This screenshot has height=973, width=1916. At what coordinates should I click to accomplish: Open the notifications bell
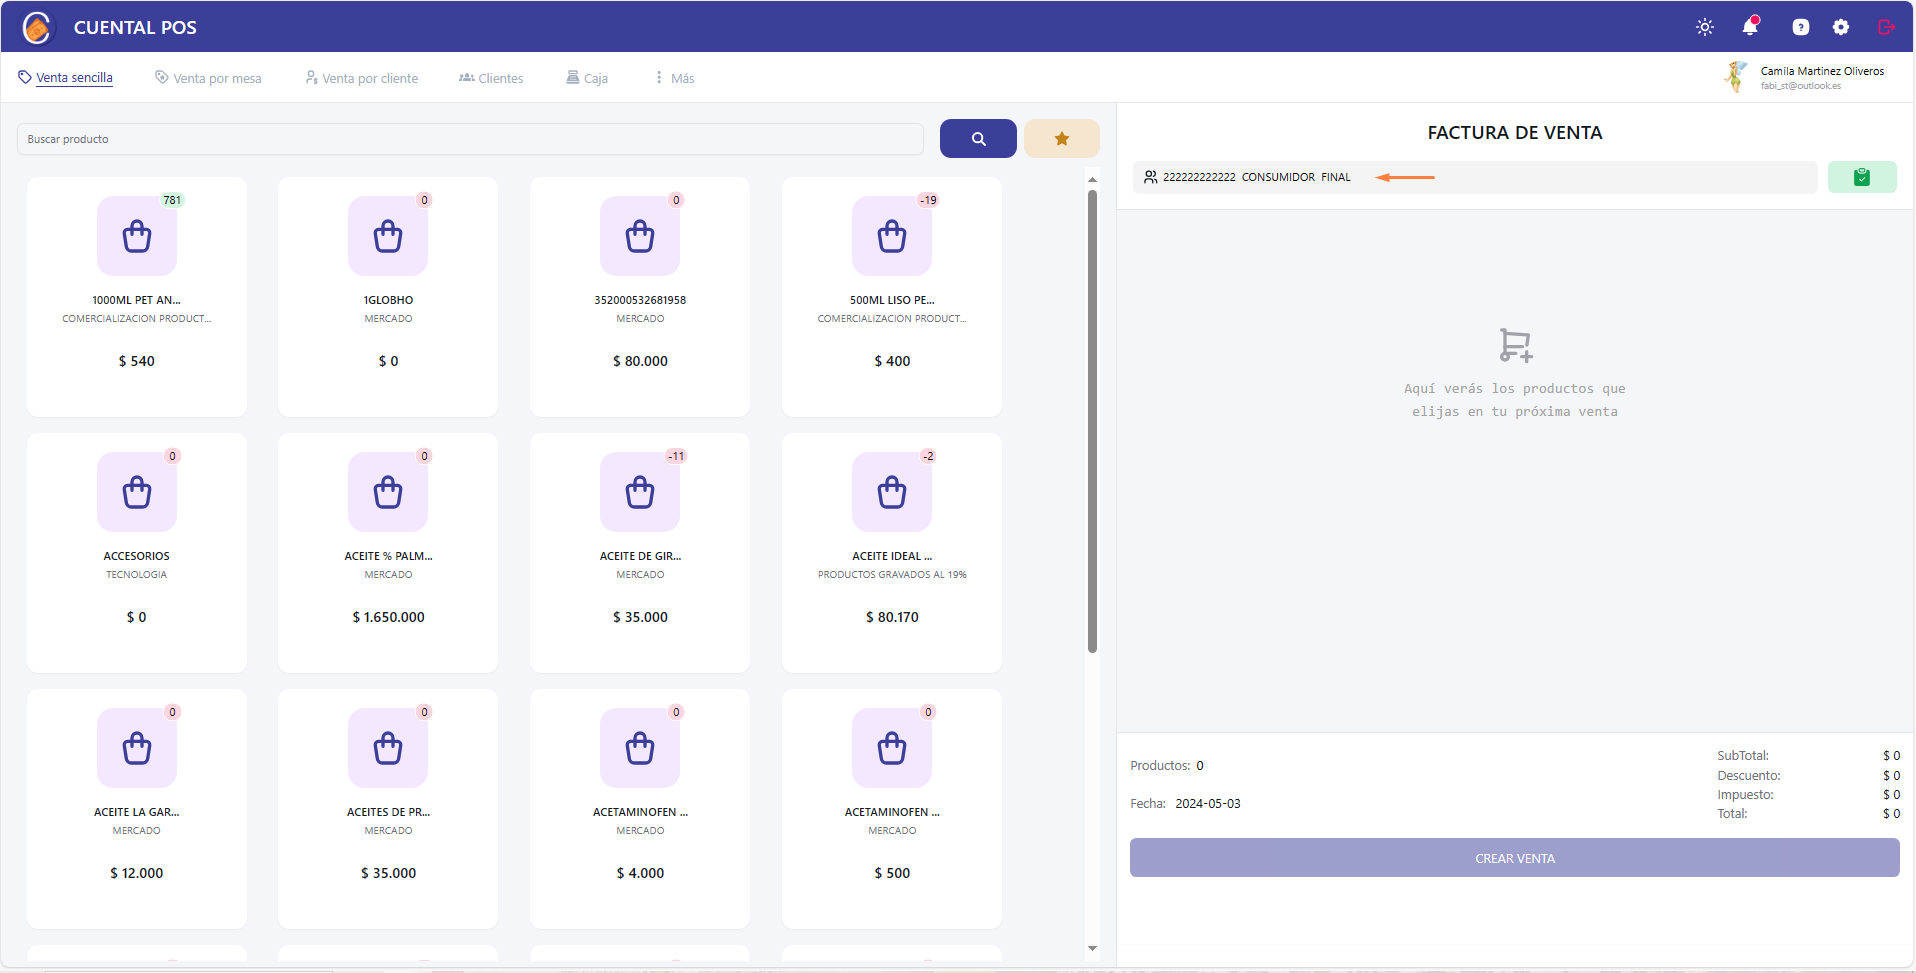tap(1750, 27)
